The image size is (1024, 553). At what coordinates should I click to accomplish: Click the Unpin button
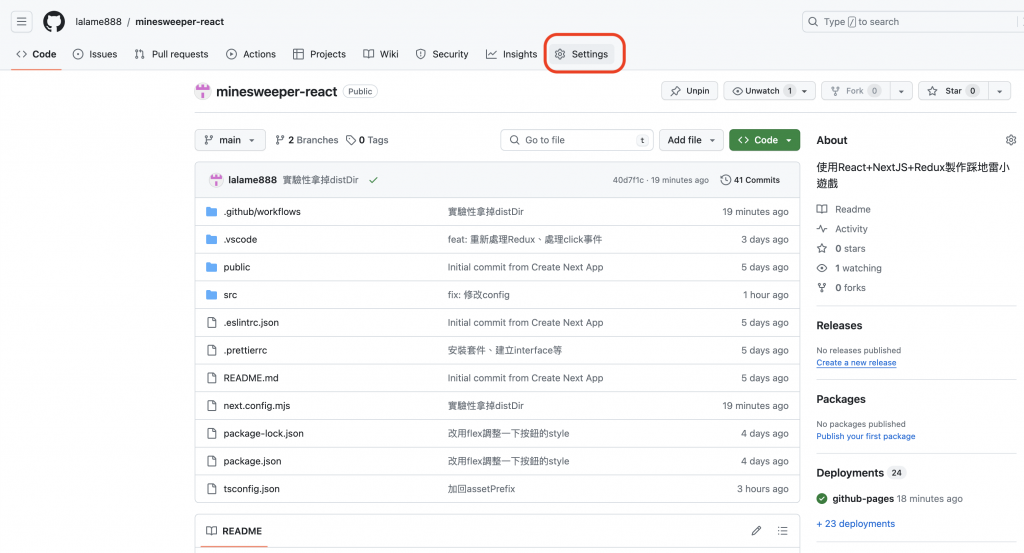click(x=690, y=91)
